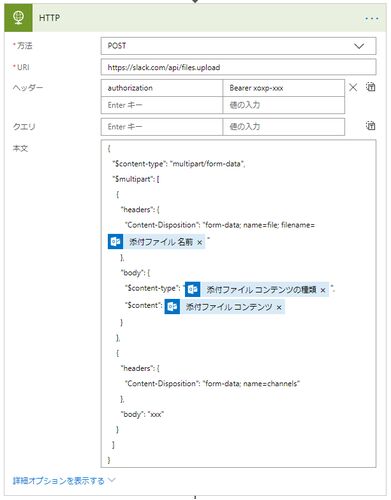Open the POST method dropdown
The width and height of the screenshot is (391, 500).
coord(238,46)
